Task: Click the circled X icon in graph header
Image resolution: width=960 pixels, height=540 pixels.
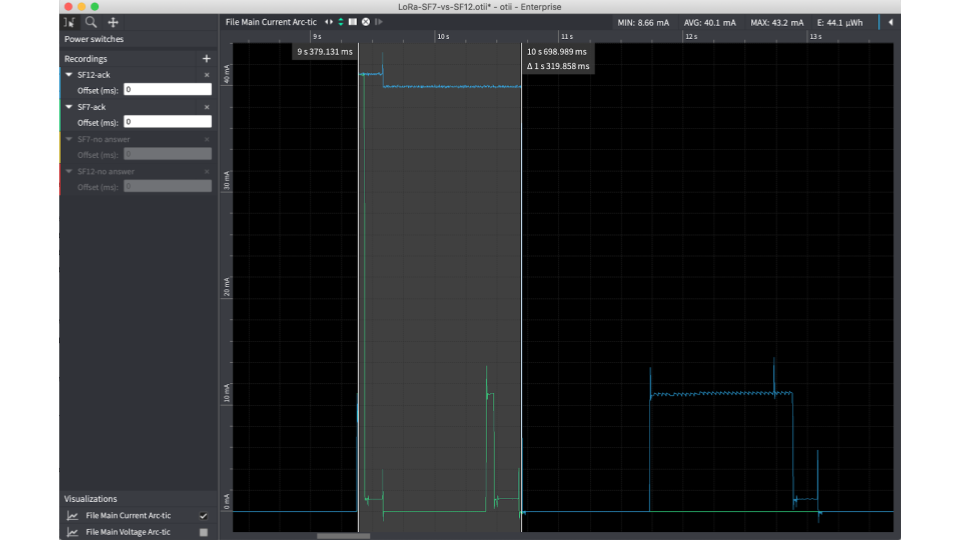Action: [x=366, y=22]
